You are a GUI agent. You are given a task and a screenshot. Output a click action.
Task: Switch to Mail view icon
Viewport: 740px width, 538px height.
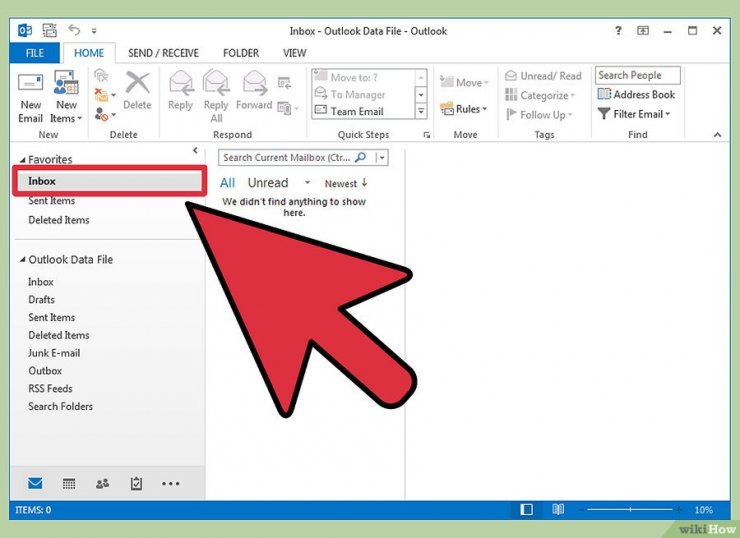[x=35, y=484]
